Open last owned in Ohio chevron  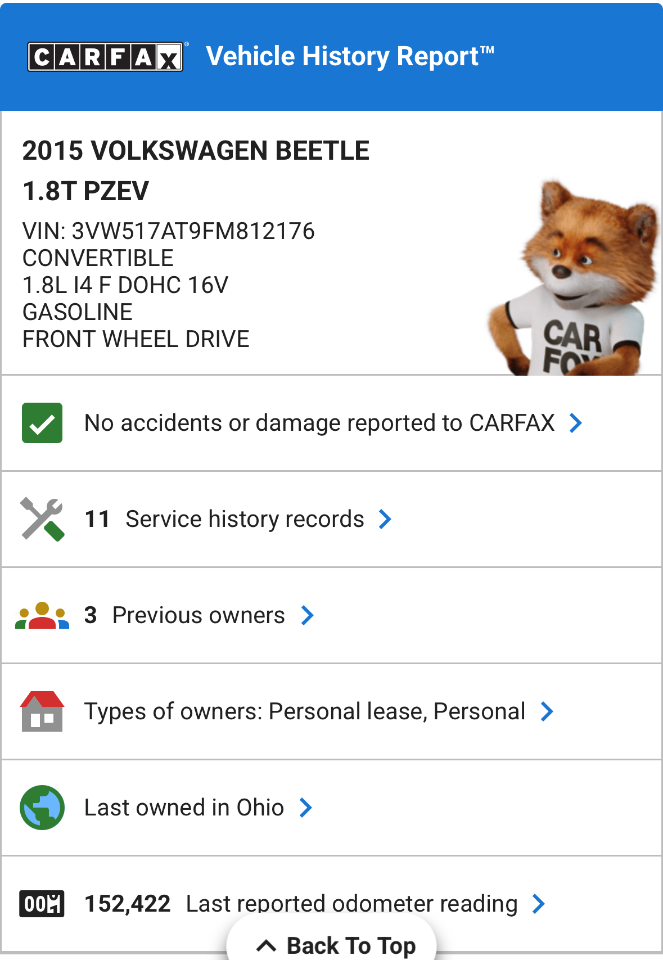coord(306,807)
